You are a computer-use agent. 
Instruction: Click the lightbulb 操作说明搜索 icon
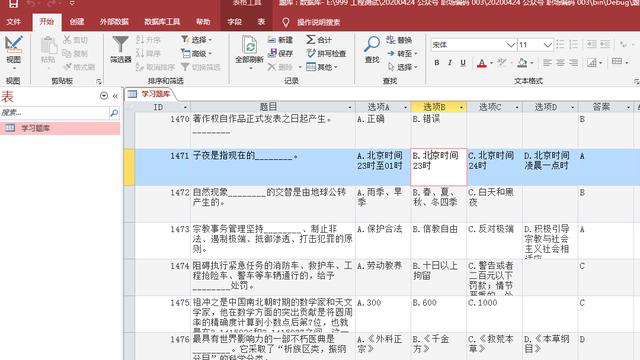coord(286,22)
